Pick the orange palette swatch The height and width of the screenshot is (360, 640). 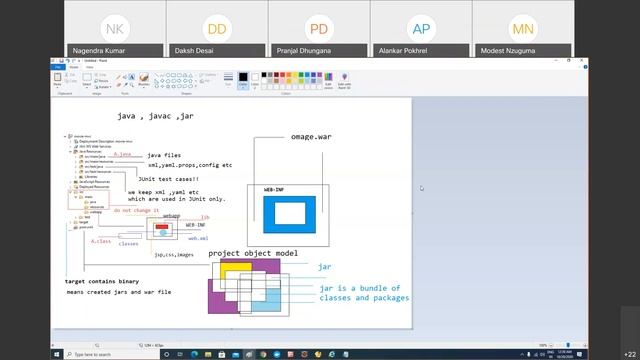pyautogui.click(x=289, y=75)
